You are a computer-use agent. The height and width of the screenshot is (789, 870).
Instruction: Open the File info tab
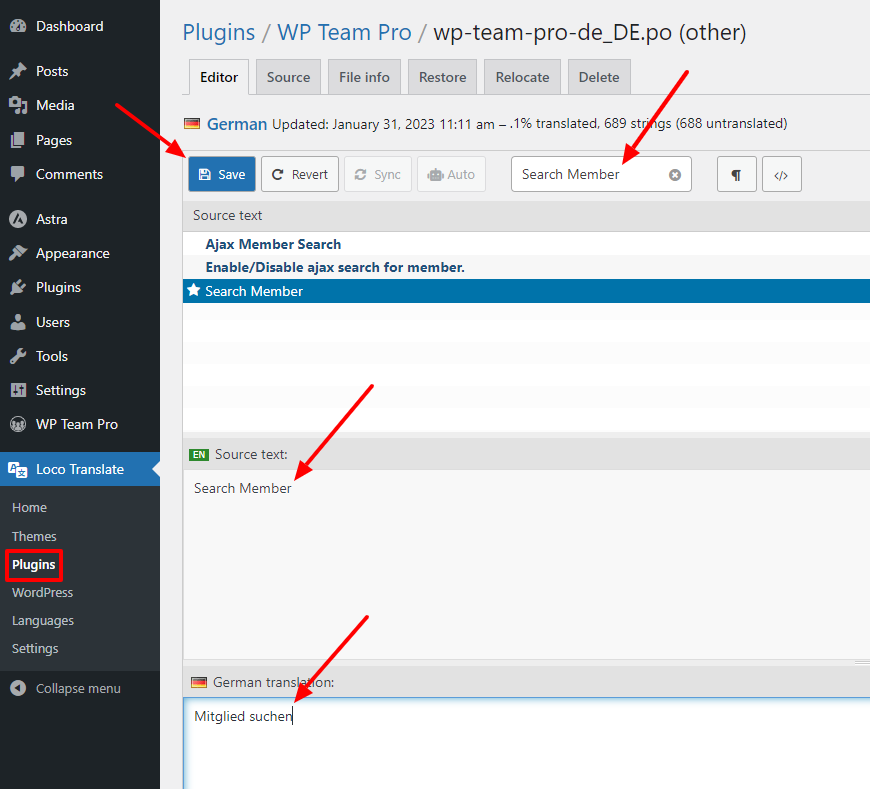[365, 77]
